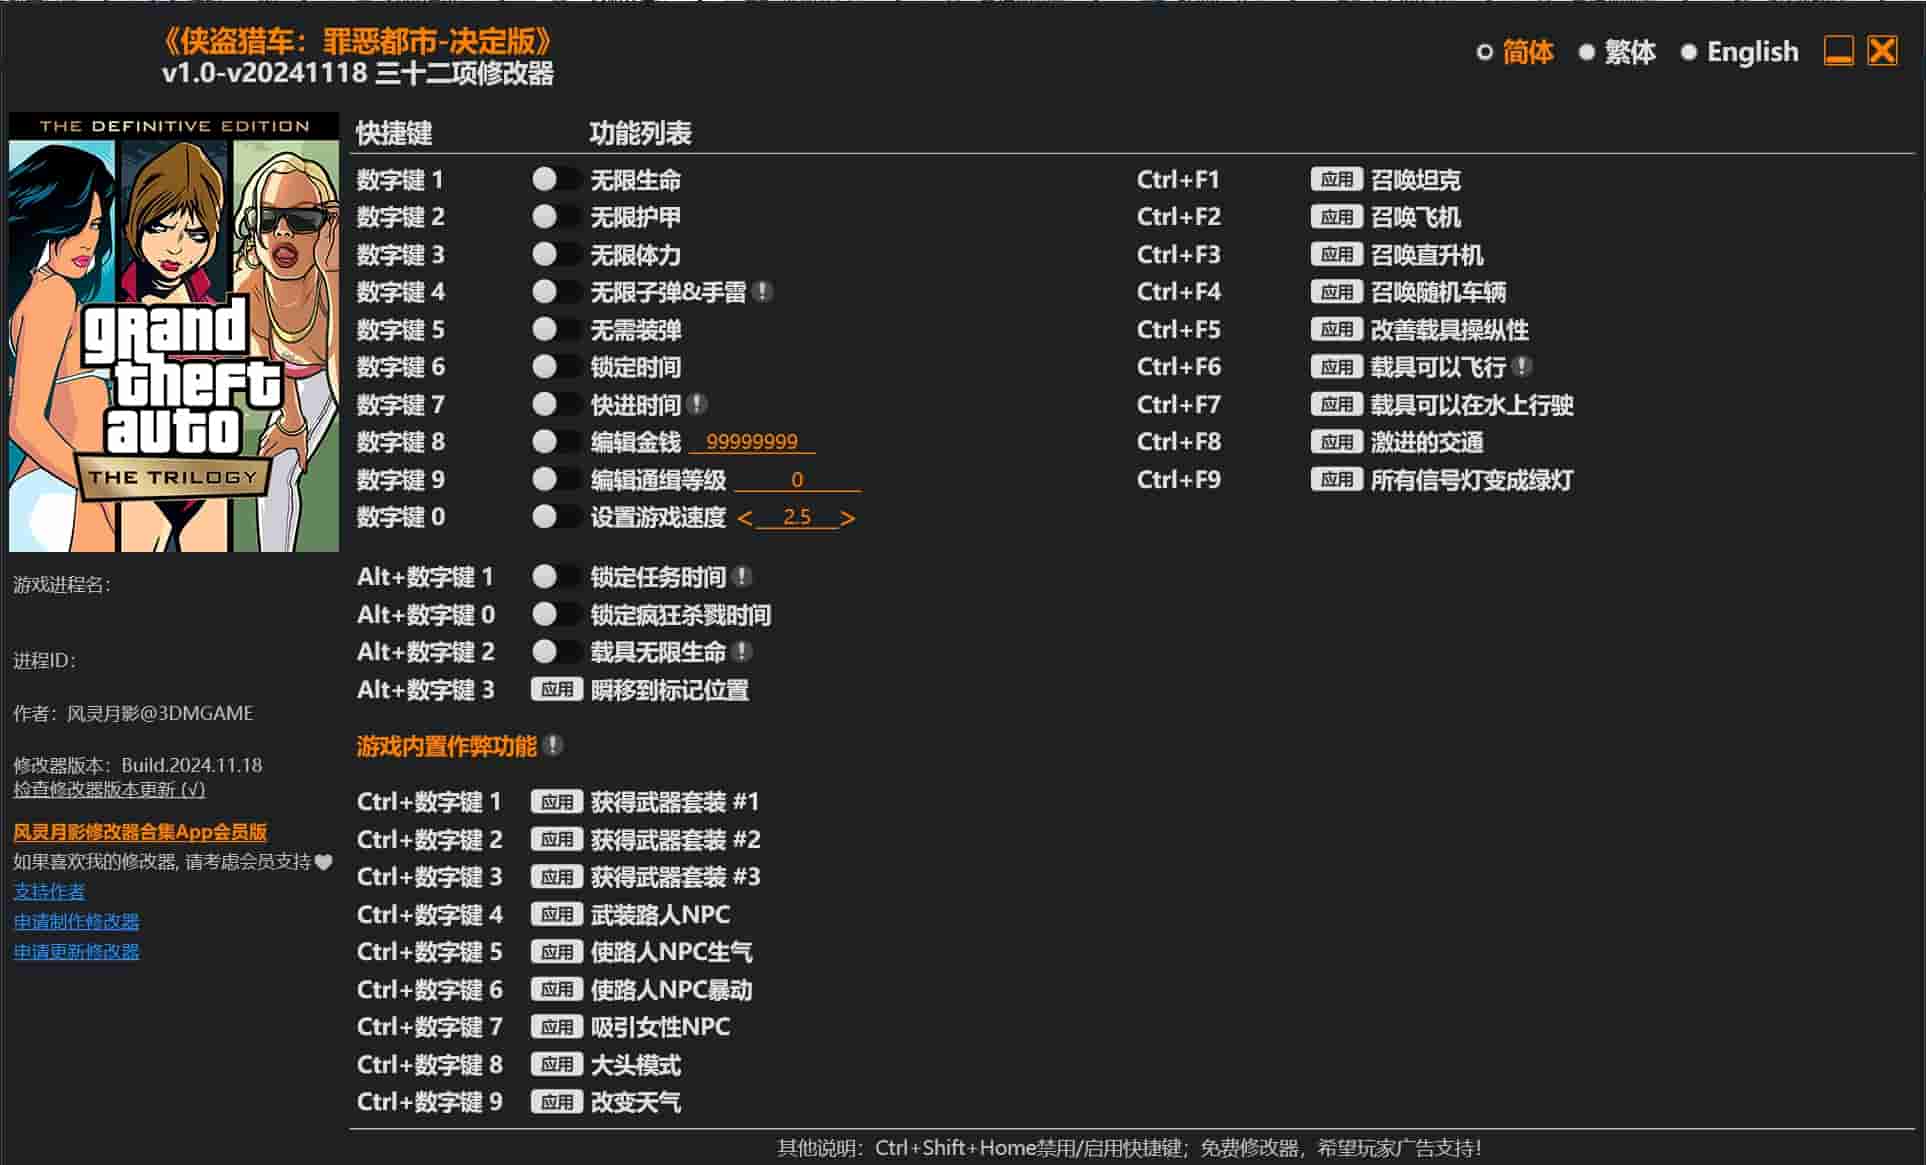Click info icon beside 快进时间

[x=697, y=405]
